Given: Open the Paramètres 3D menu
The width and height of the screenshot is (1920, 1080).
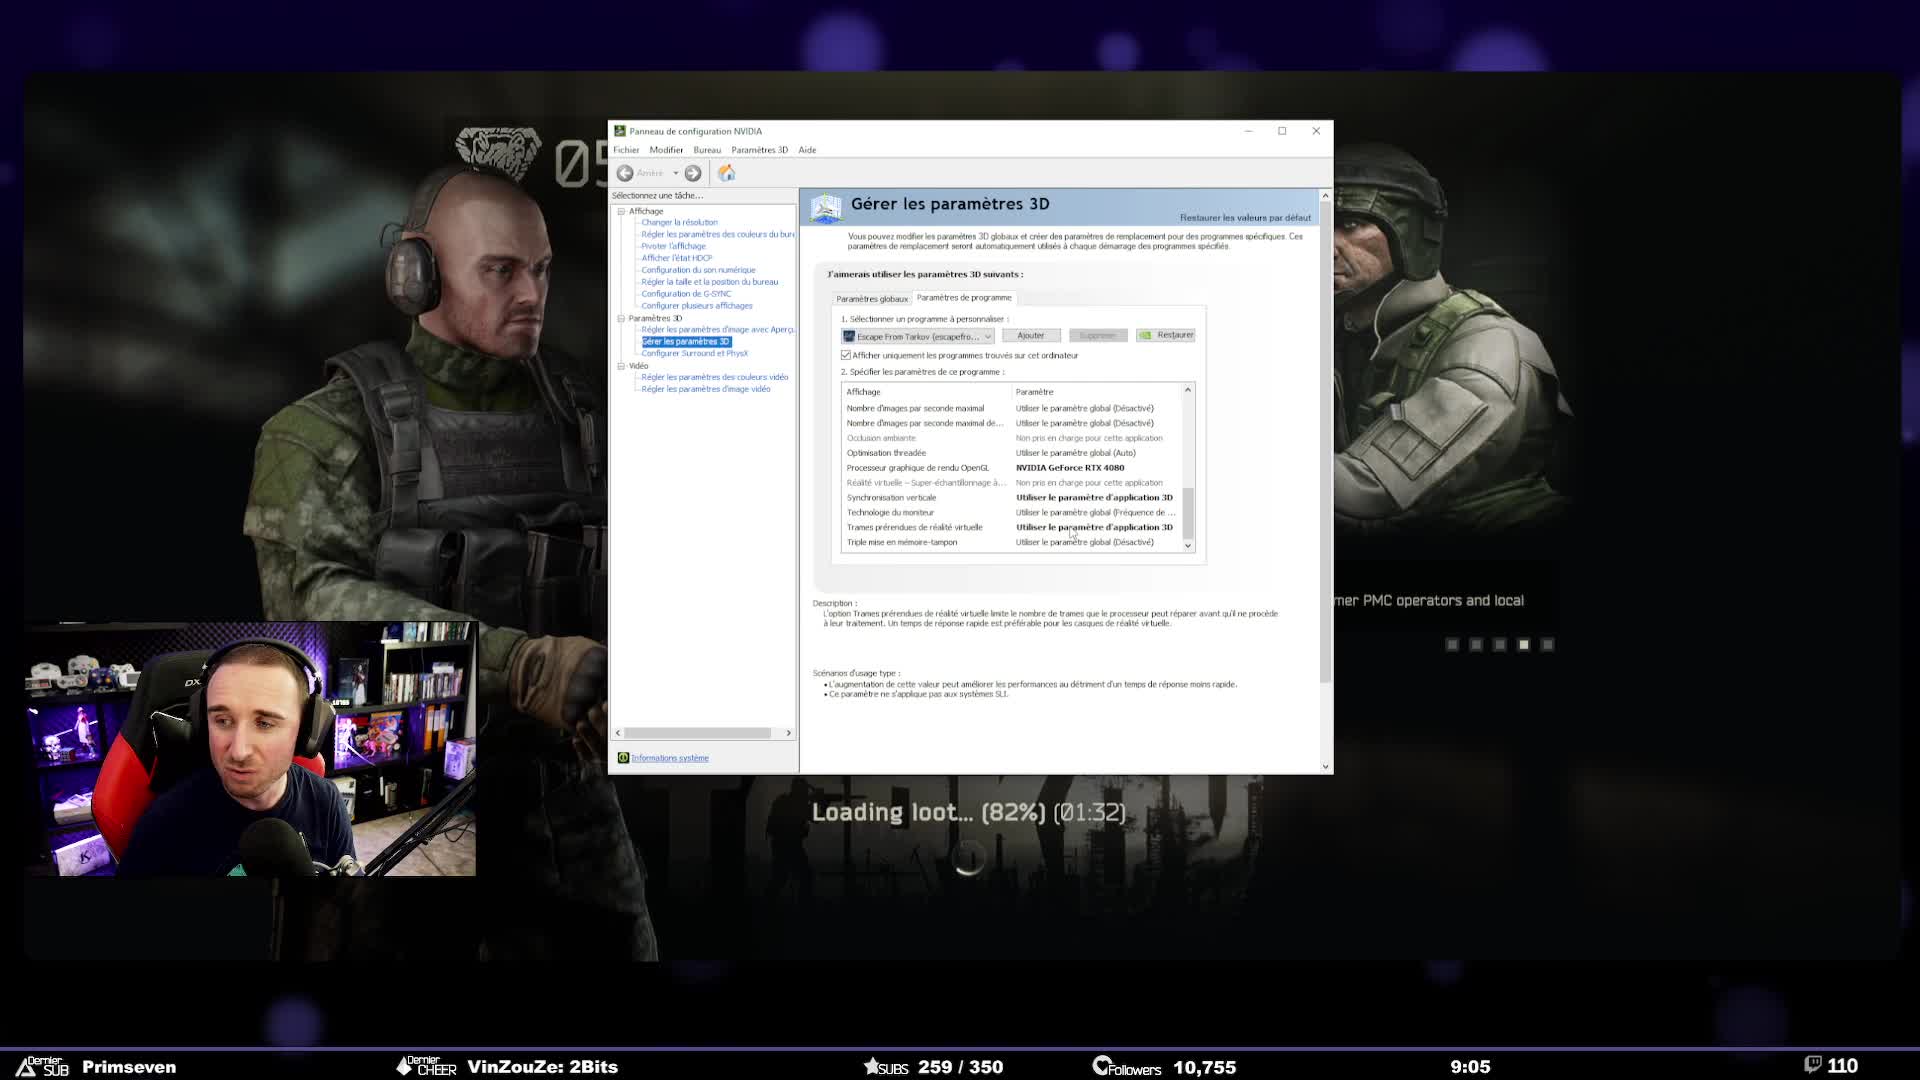Looking at the screenshot, I should coord(759,150).
